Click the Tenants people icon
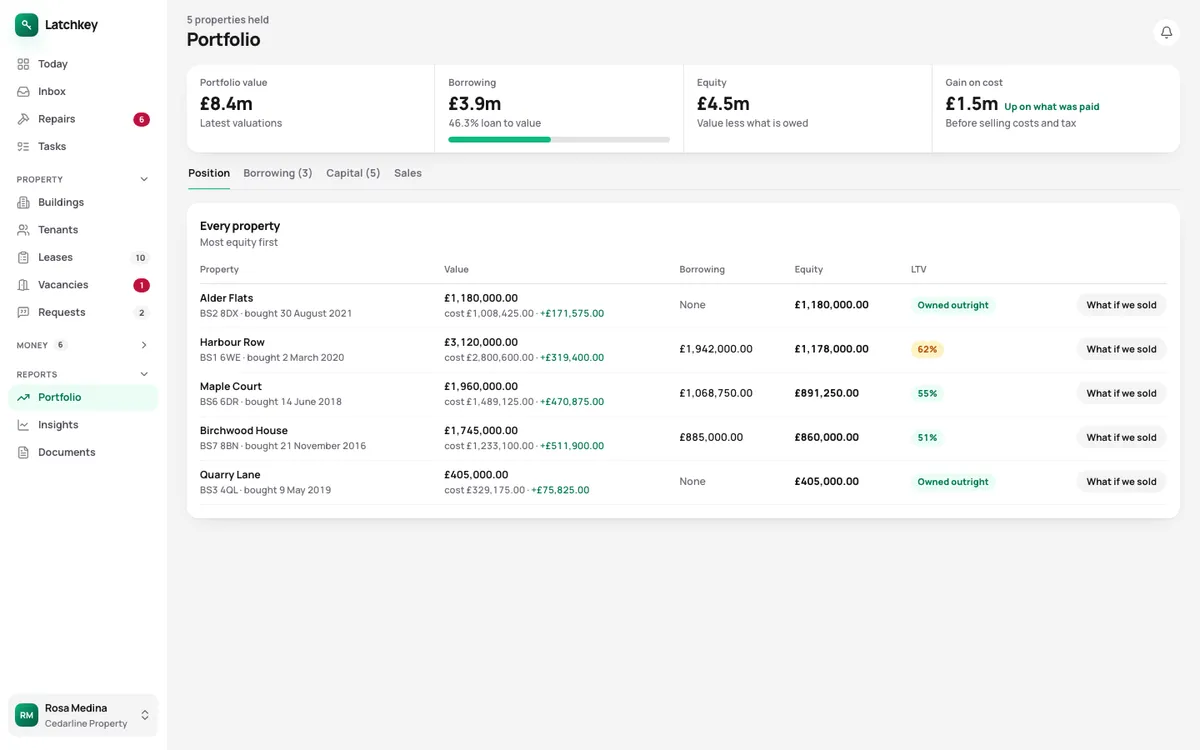Image resolution: width=1200 pixels, height=750 pixels. (x=23, y=230)
